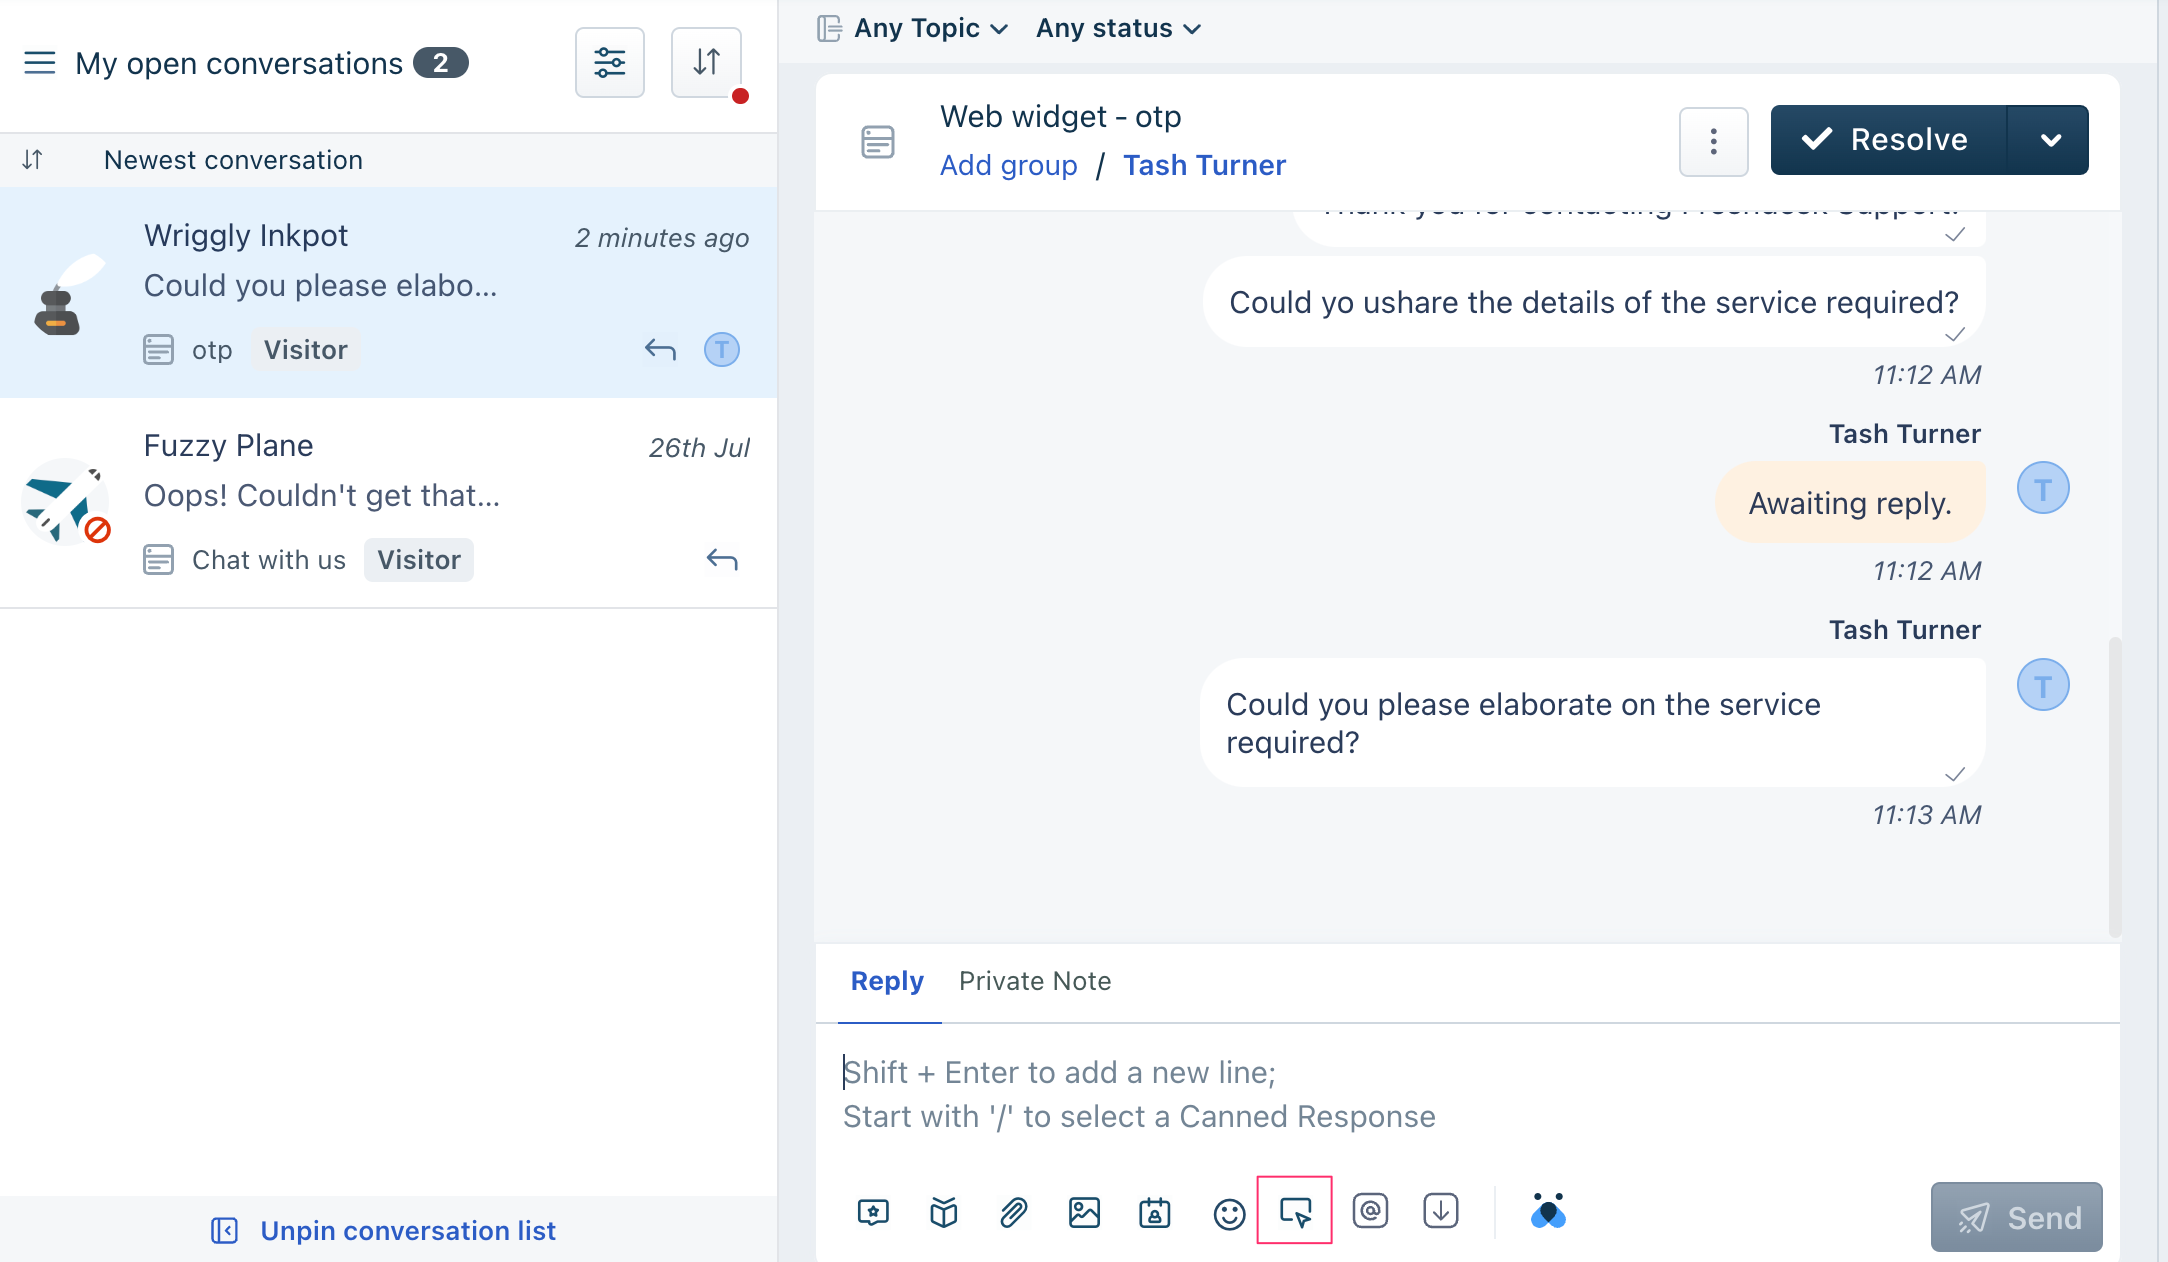Click the three-dot conversation options menu
Image resolution: width=2168 pixels, height=1262 pixels.
[1713, 140]
